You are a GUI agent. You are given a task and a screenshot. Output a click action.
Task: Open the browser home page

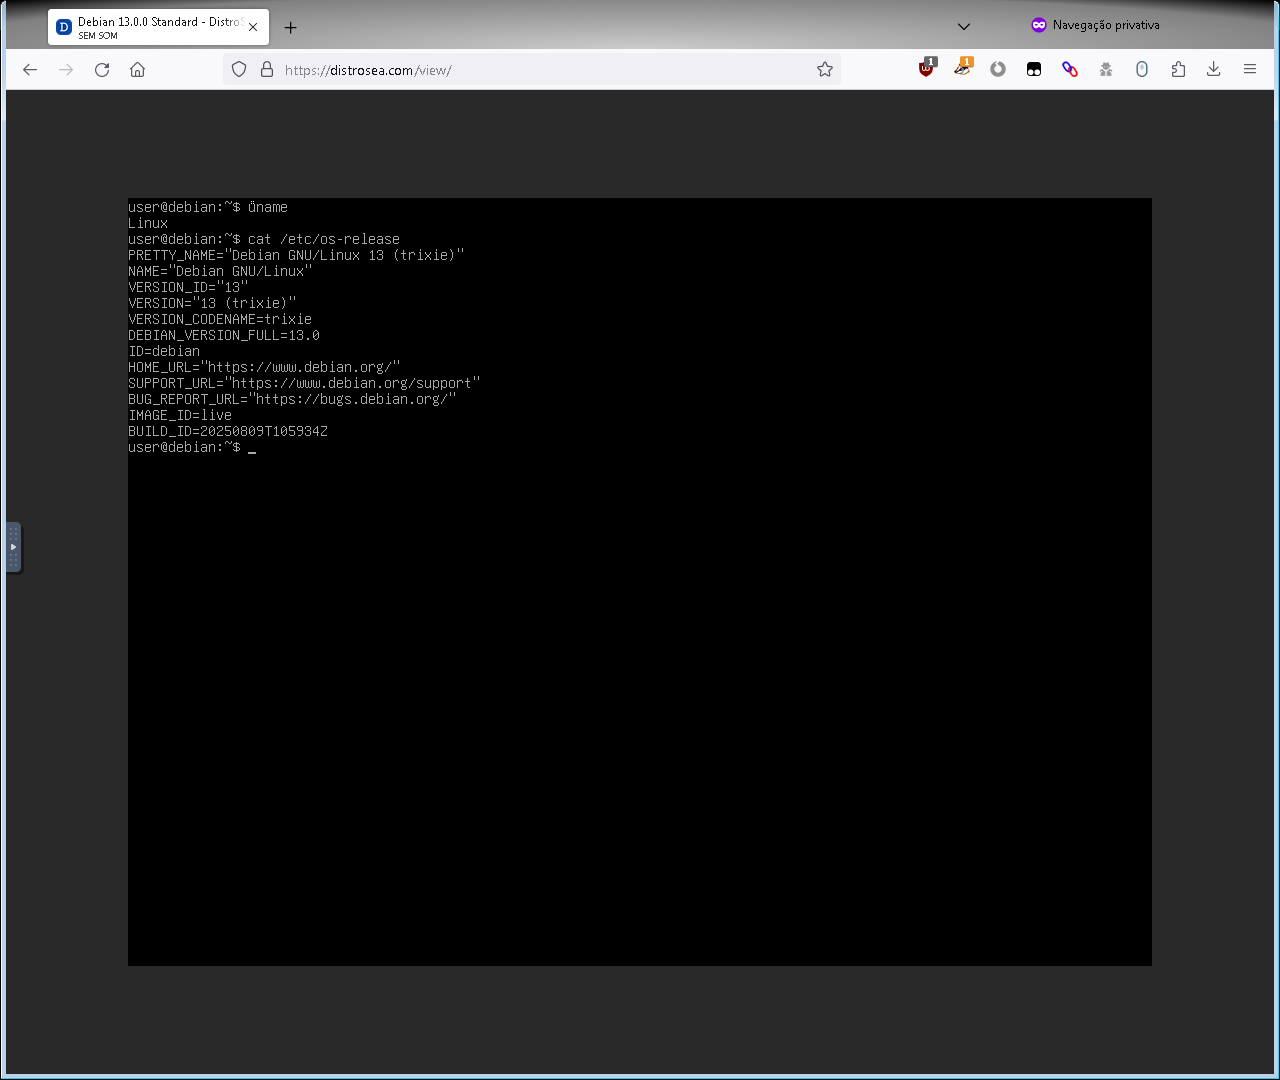tap(138, 70)
